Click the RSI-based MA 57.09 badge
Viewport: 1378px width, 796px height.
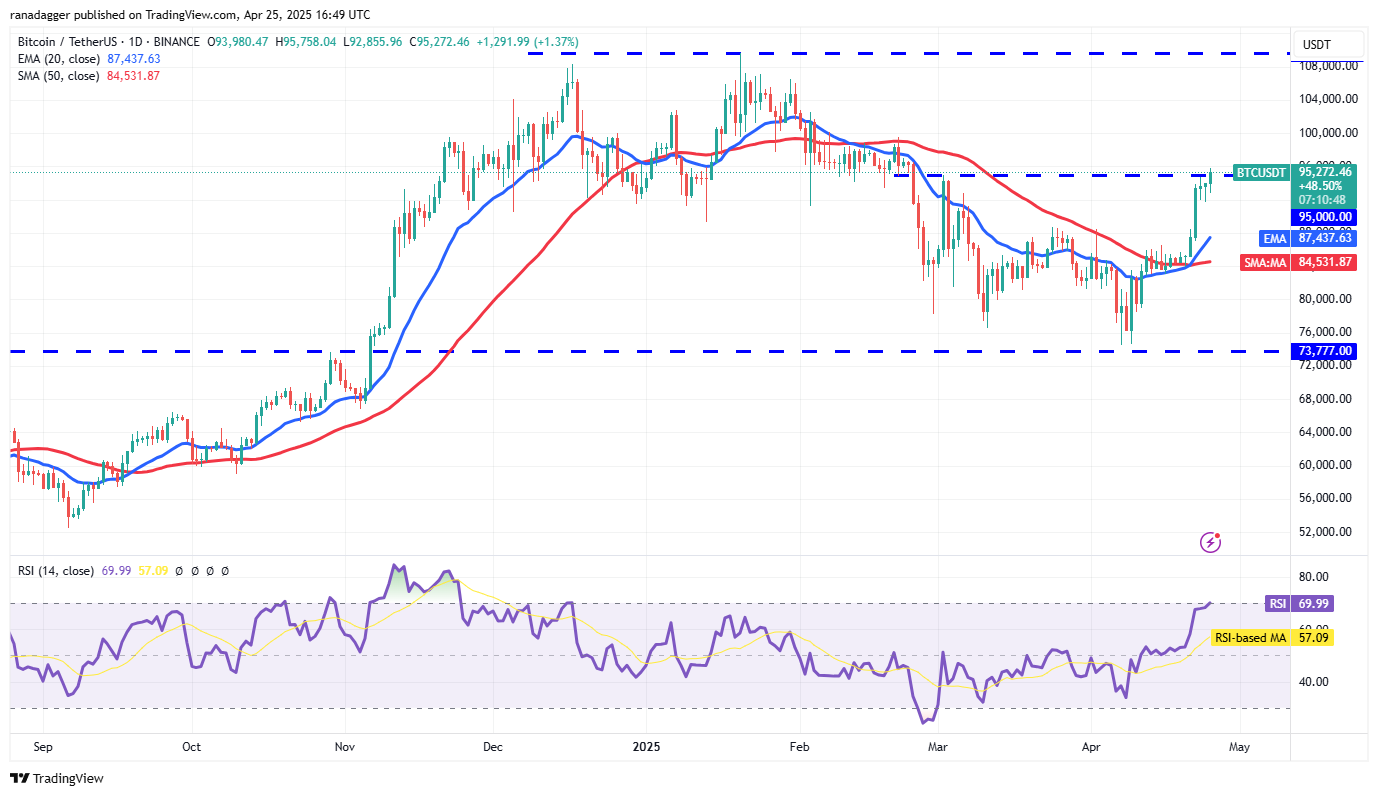pyautogui.click(x=1271, y=637)
